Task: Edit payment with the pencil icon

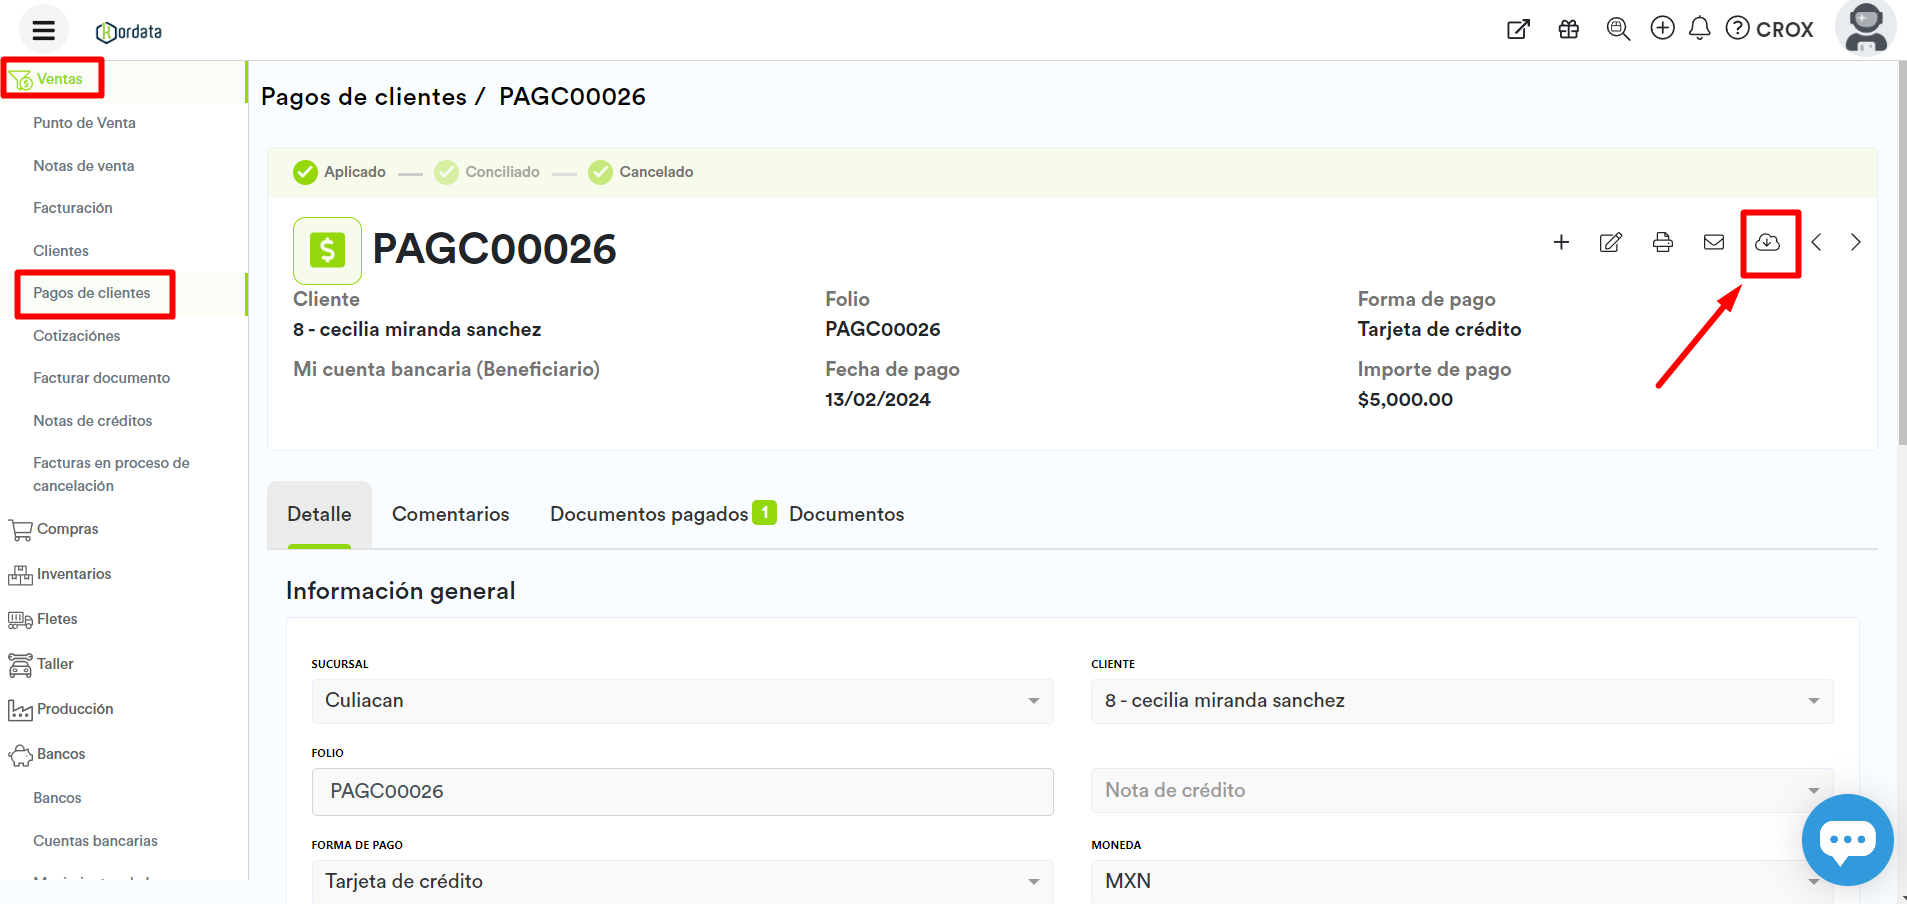Action: pyautogui.click(x=1610, y=243)
